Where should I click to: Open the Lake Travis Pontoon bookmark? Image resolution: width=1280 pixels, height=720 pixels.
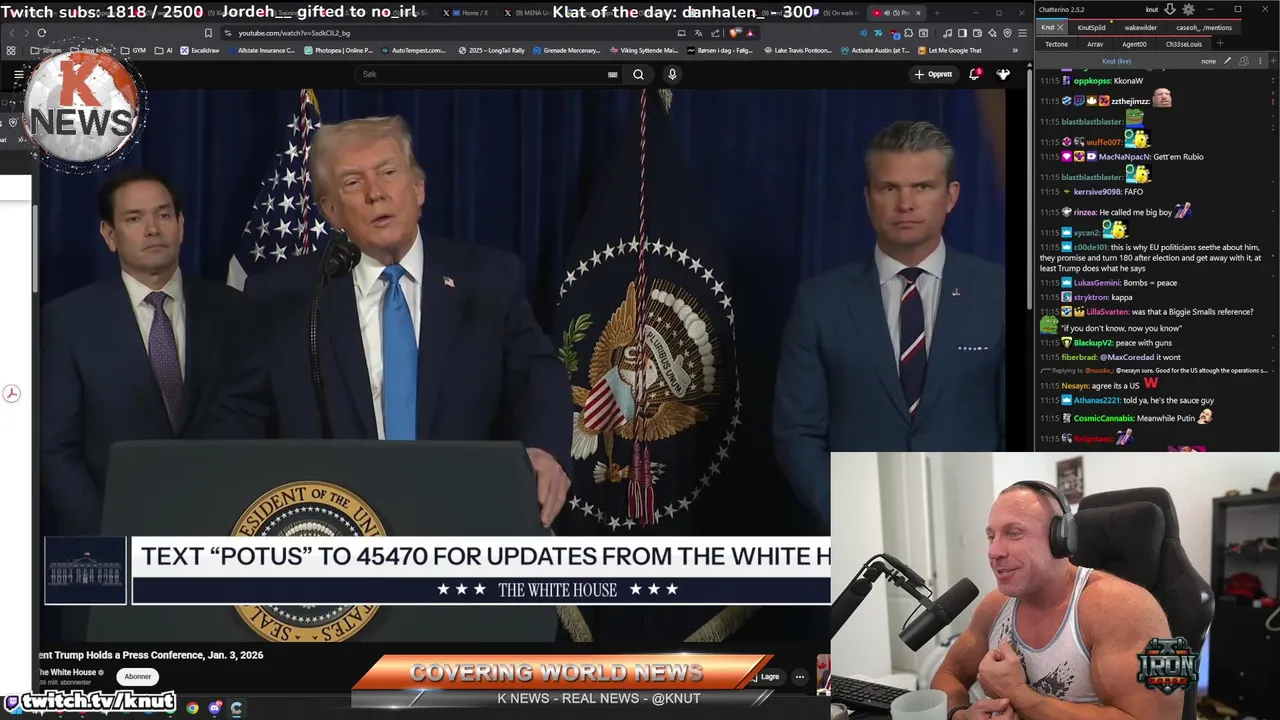point(798,50)
